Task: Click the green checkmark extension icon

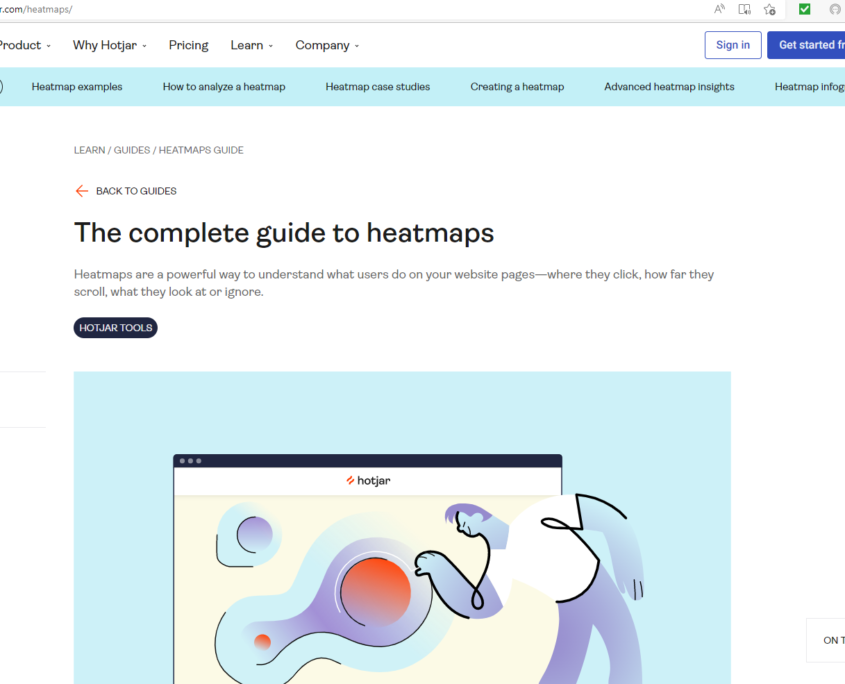Action: click(x=805, y=9)
